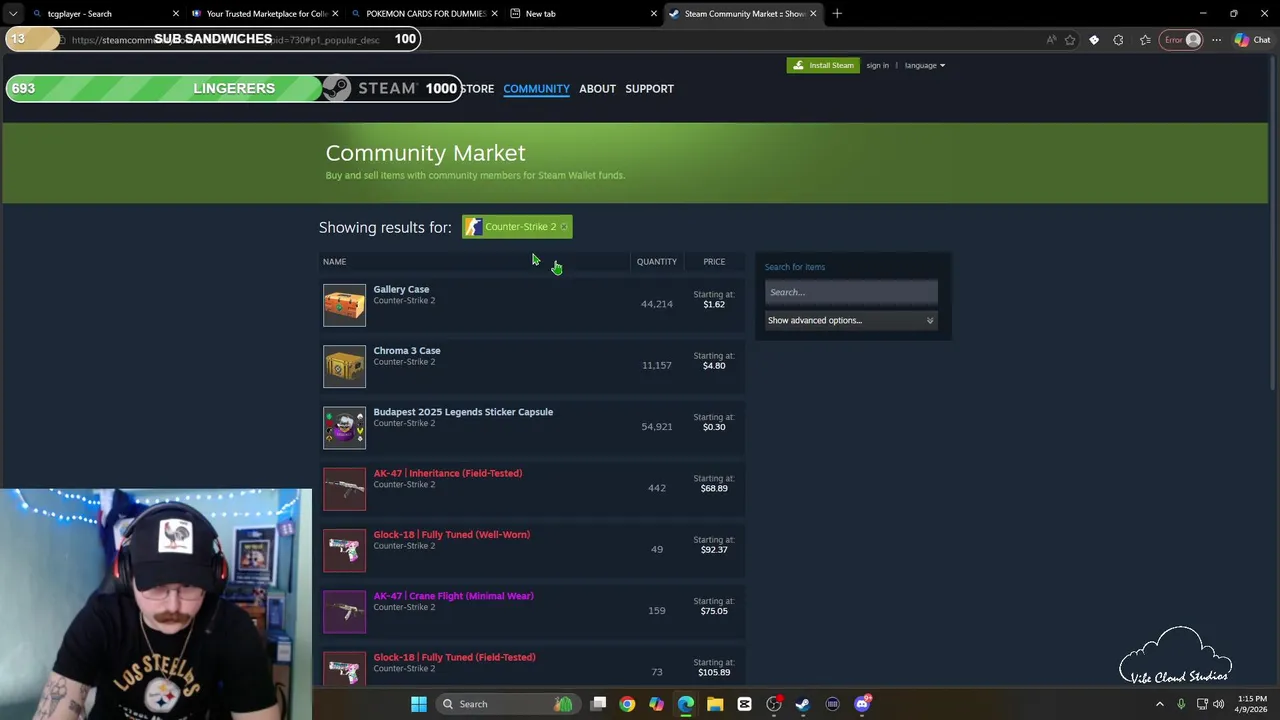Open the AK-47 Inheritance item image

(344, 489)
